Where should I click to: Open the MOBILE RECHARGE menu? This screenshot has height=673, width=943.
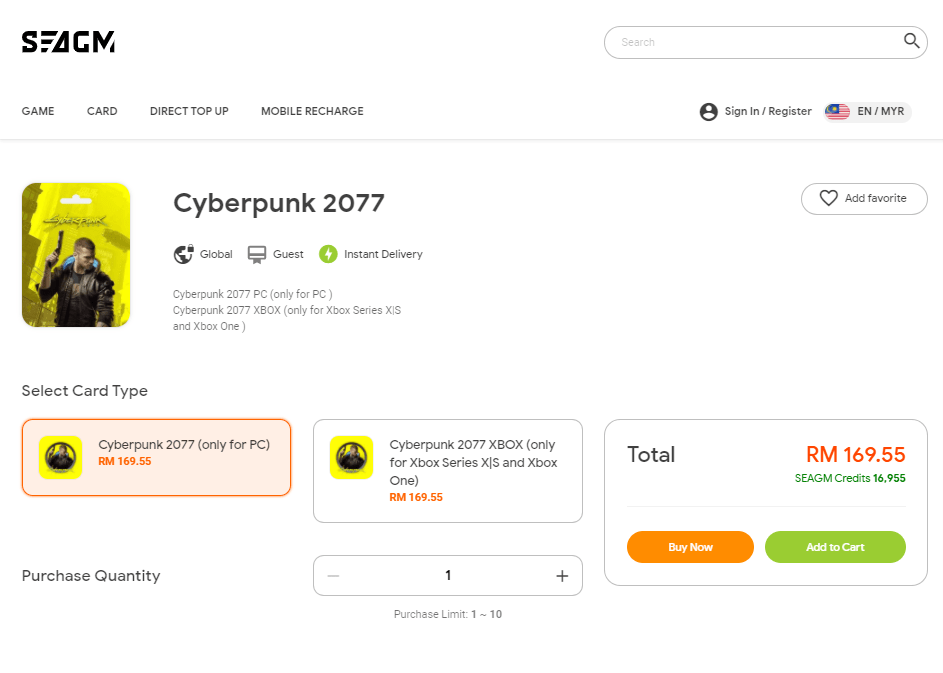(x=312, y=111)
